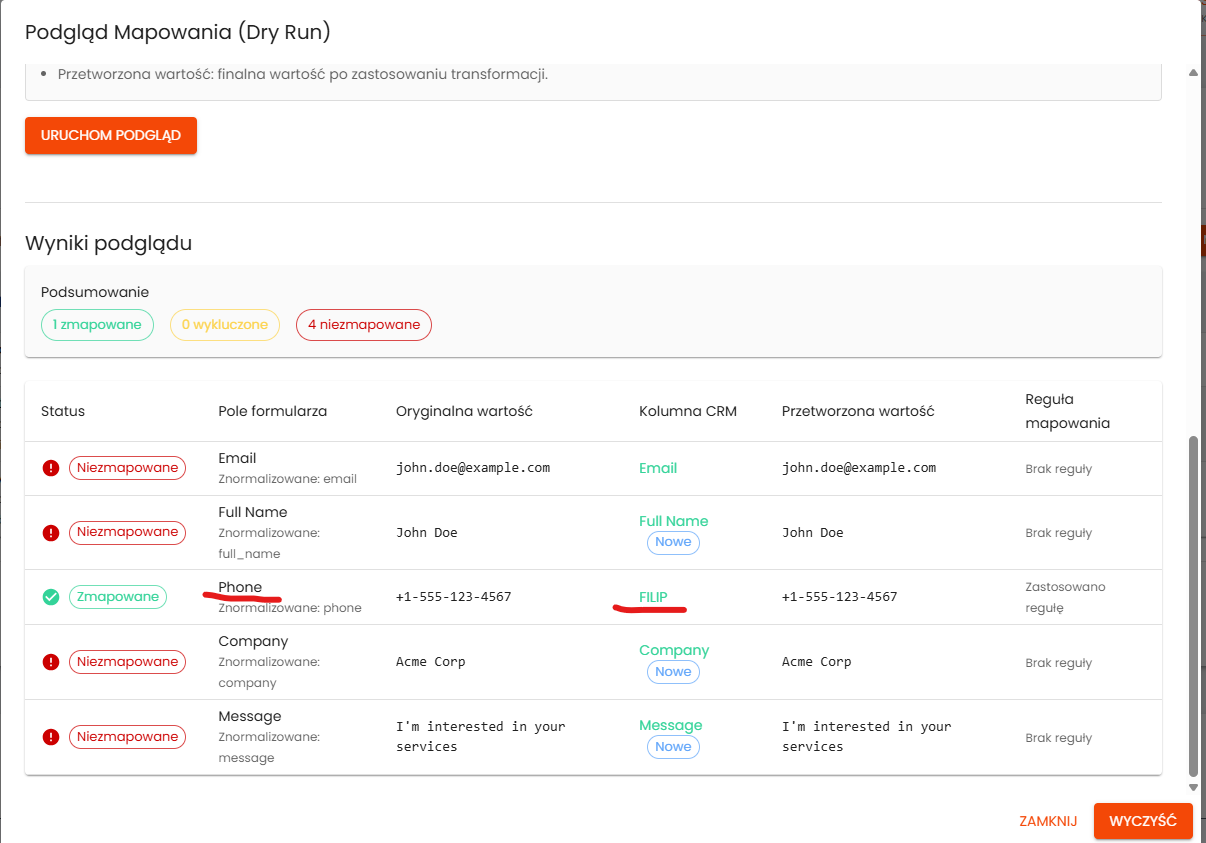
Task: Click the Message CRM column link
Action: (670, 725)
